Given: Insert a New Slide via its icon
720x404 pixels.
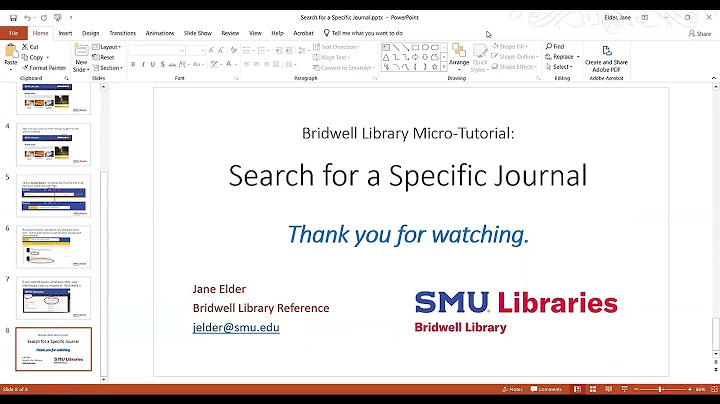Looking at the screenshot, I should [x=81, y=50].
